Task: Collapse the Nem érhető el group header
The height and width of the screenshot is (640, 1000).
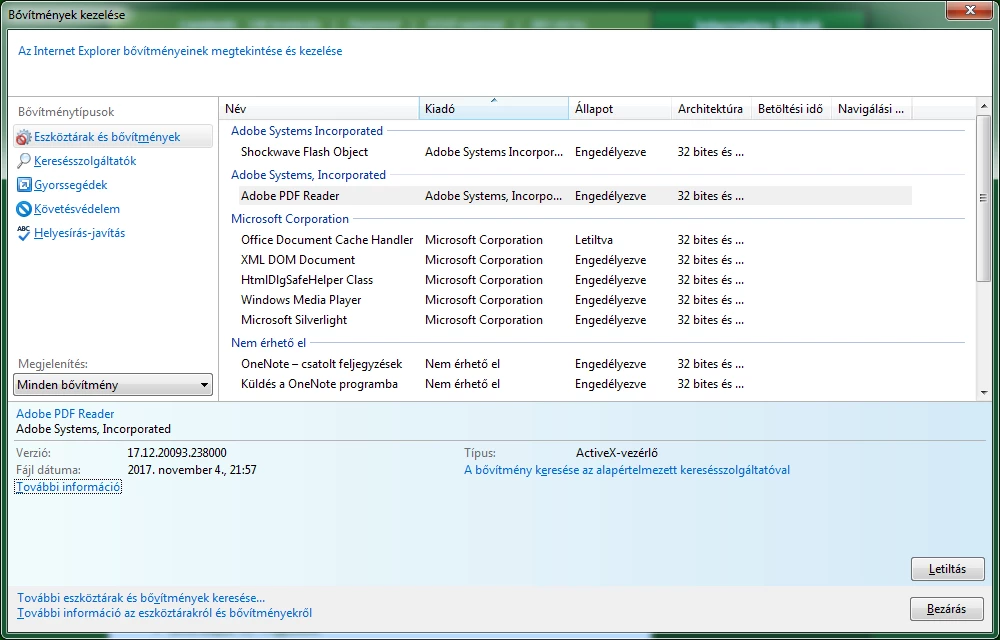Action: pos(268,343)
